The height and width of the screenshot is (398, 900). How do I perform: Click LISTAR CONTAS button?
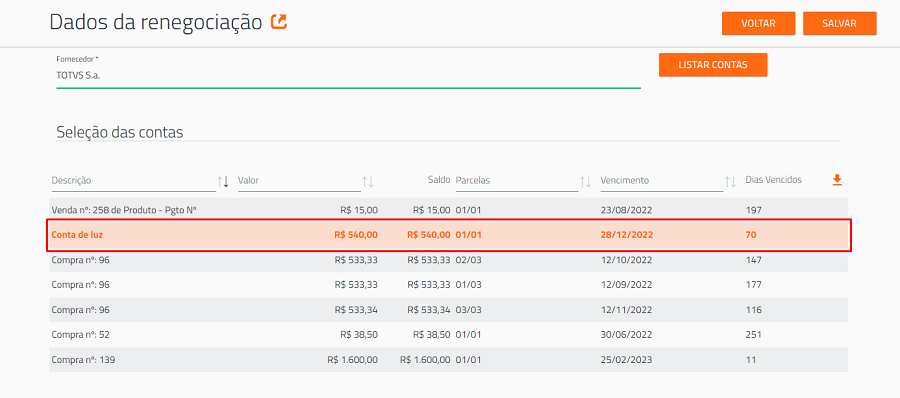713,65
